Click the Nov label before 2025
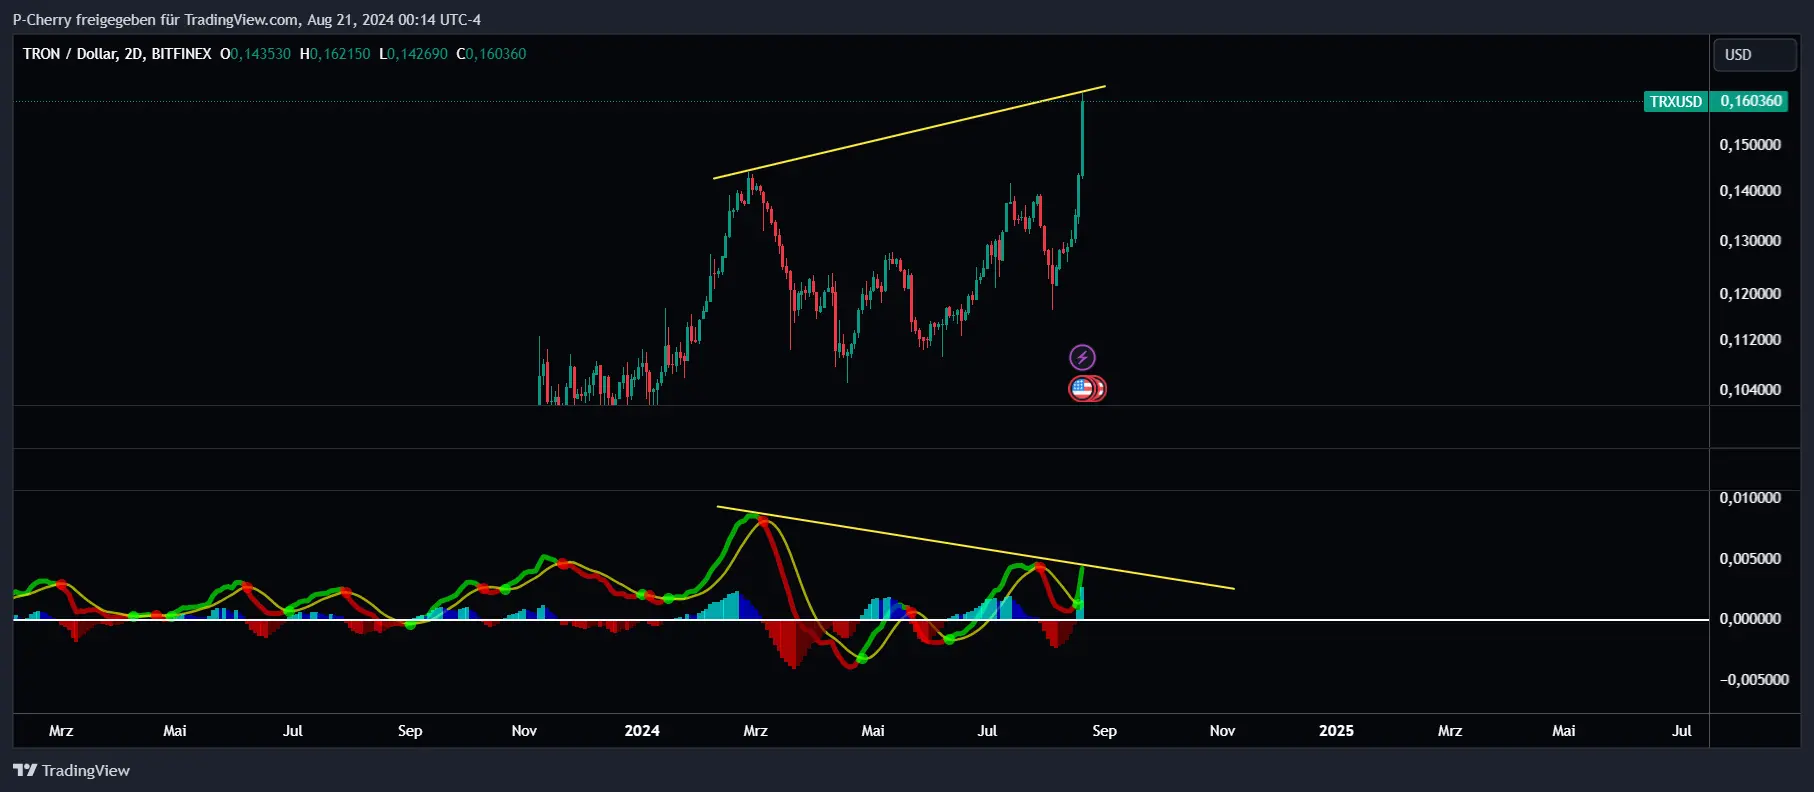 [1222, 731]
